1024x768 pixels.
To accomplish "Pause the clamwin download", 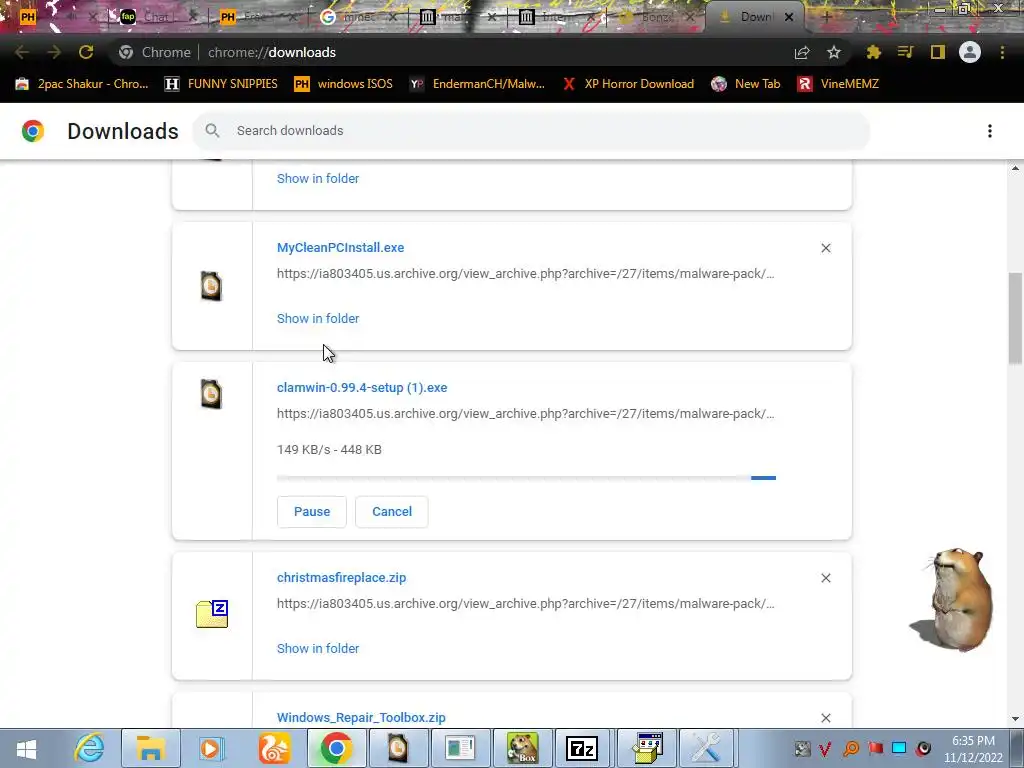I will 312,511.
